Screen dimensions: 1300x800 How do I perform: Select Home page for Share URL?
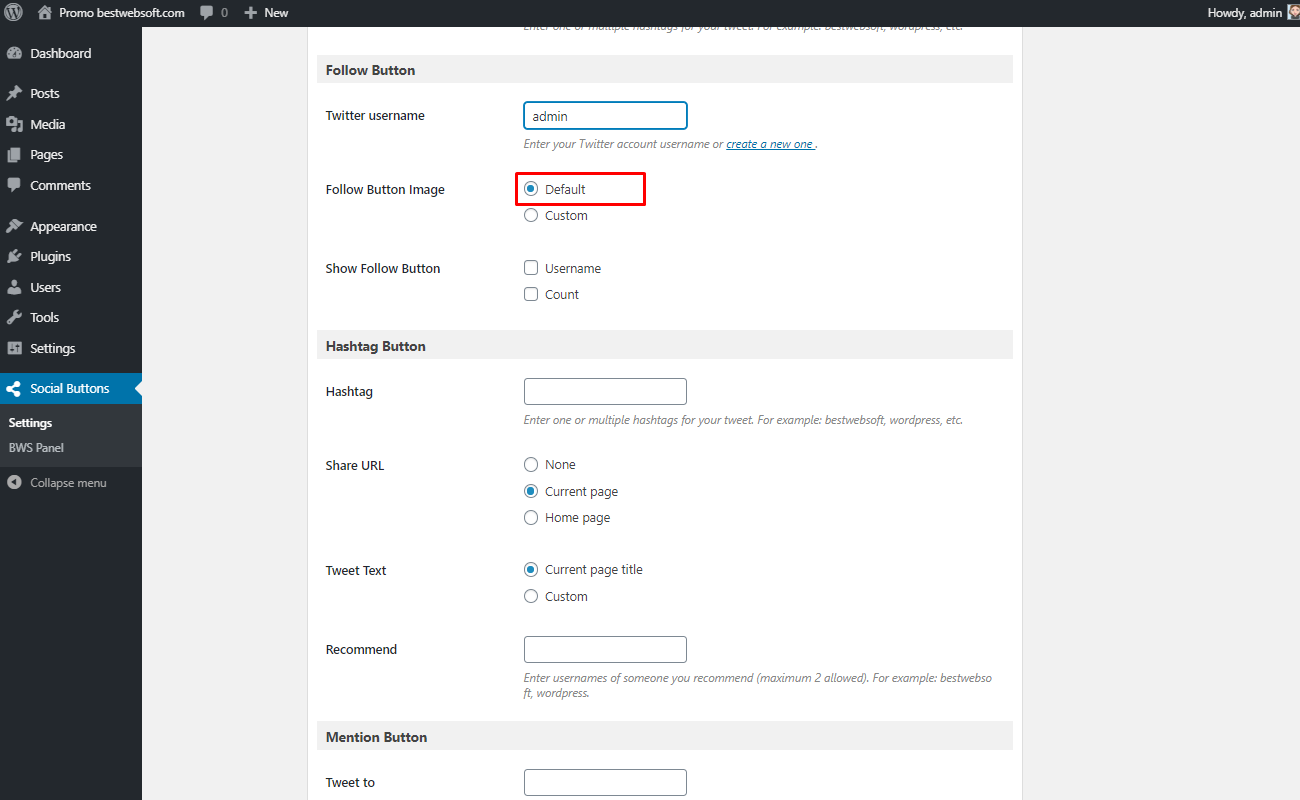tap(531, 517)
